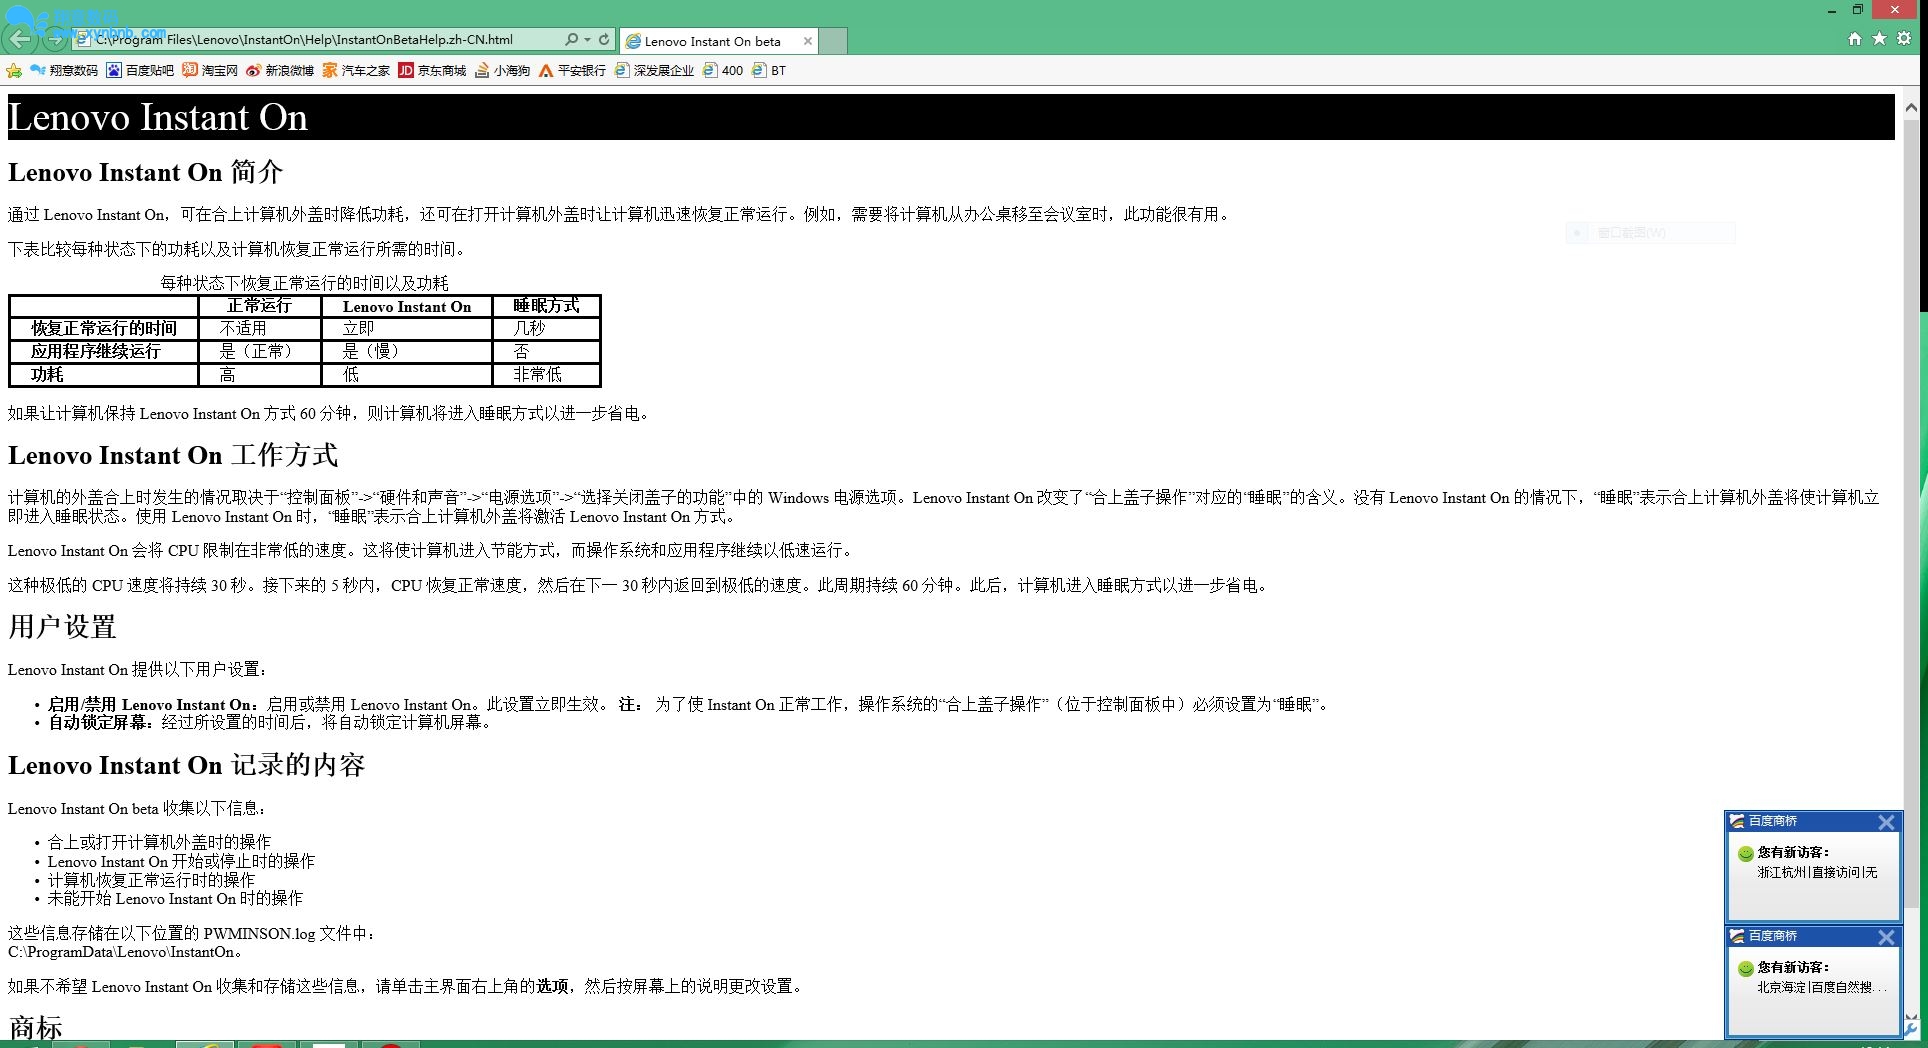Click the bold word 选项 in last paragraph
The image size is (1928, 1048).
tap(552, 986)
